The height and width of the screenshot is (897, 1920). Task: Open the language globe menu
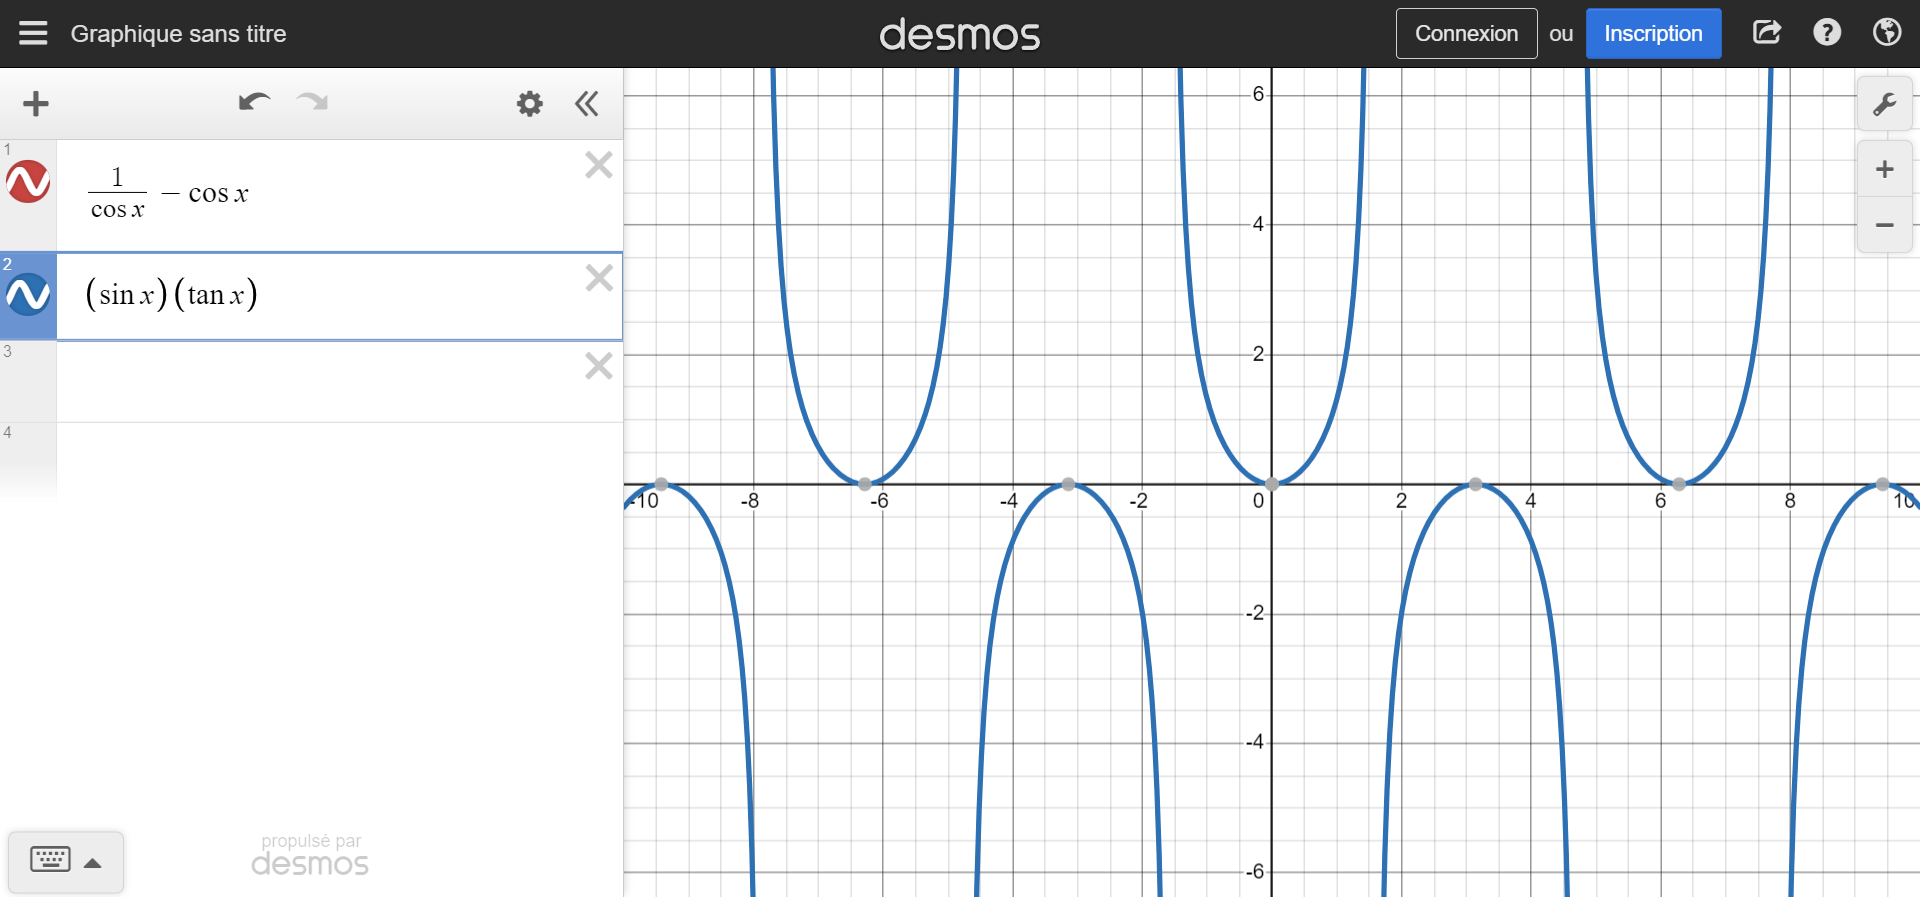tap(1886, 33)
